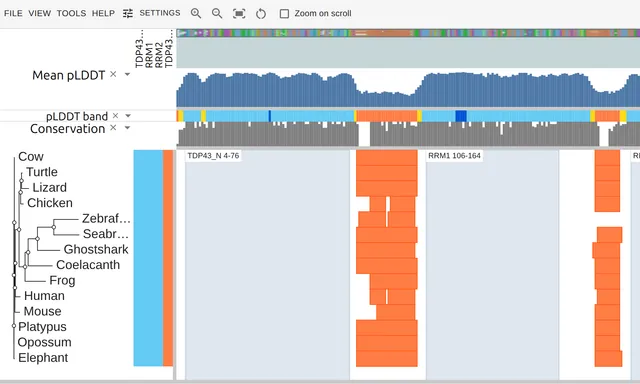Select the Zebraf... tree leaf
Viewport: 640px width, 384px height.
(106, 219)
